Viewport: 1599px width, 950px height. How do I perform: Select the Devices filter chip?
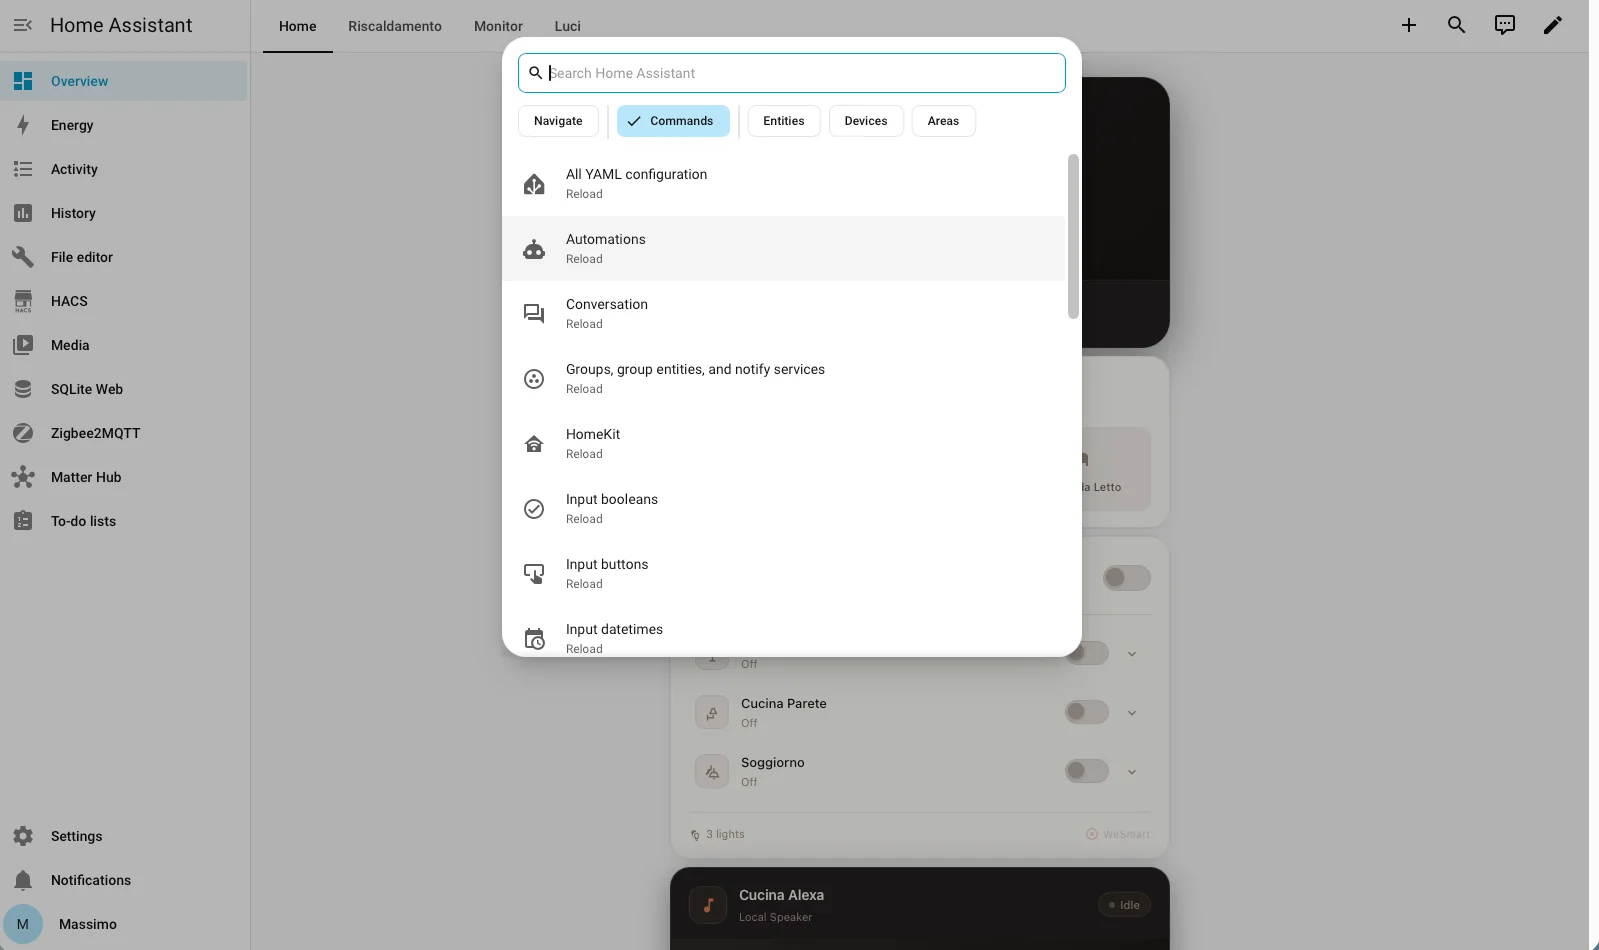[x=866, y=121]
